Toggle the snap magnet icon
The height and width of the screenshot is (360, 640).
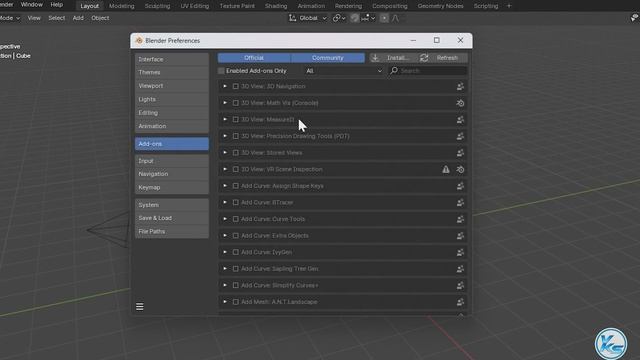[354, 18]
